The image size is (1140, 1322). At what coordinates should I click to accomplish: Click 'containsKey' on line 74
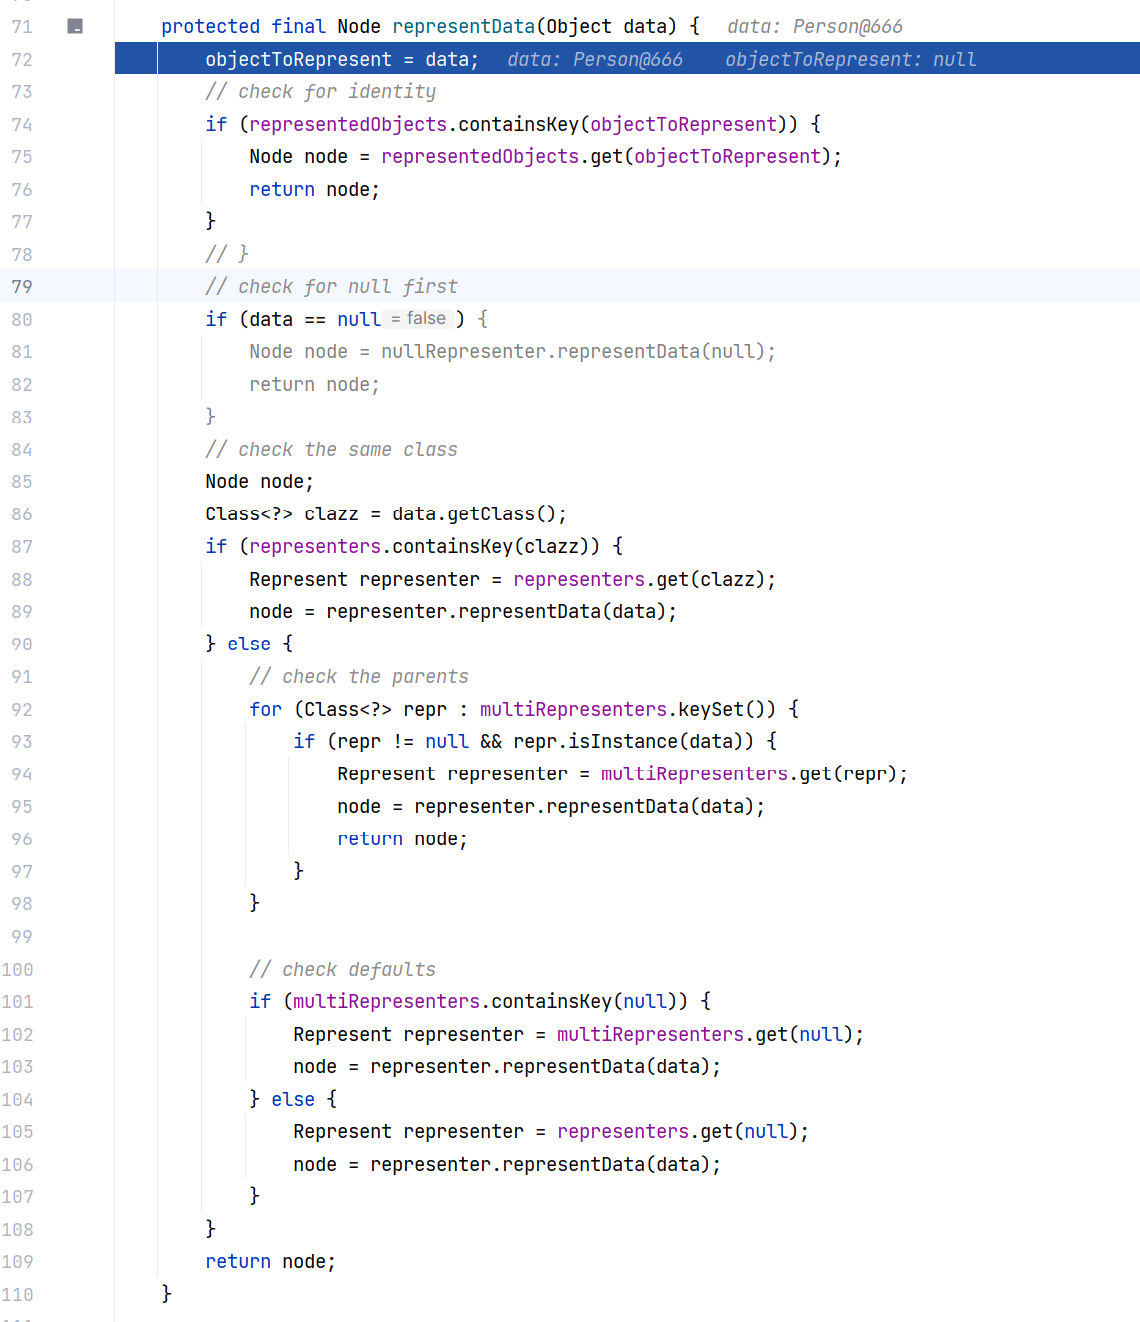coord(519,125)
